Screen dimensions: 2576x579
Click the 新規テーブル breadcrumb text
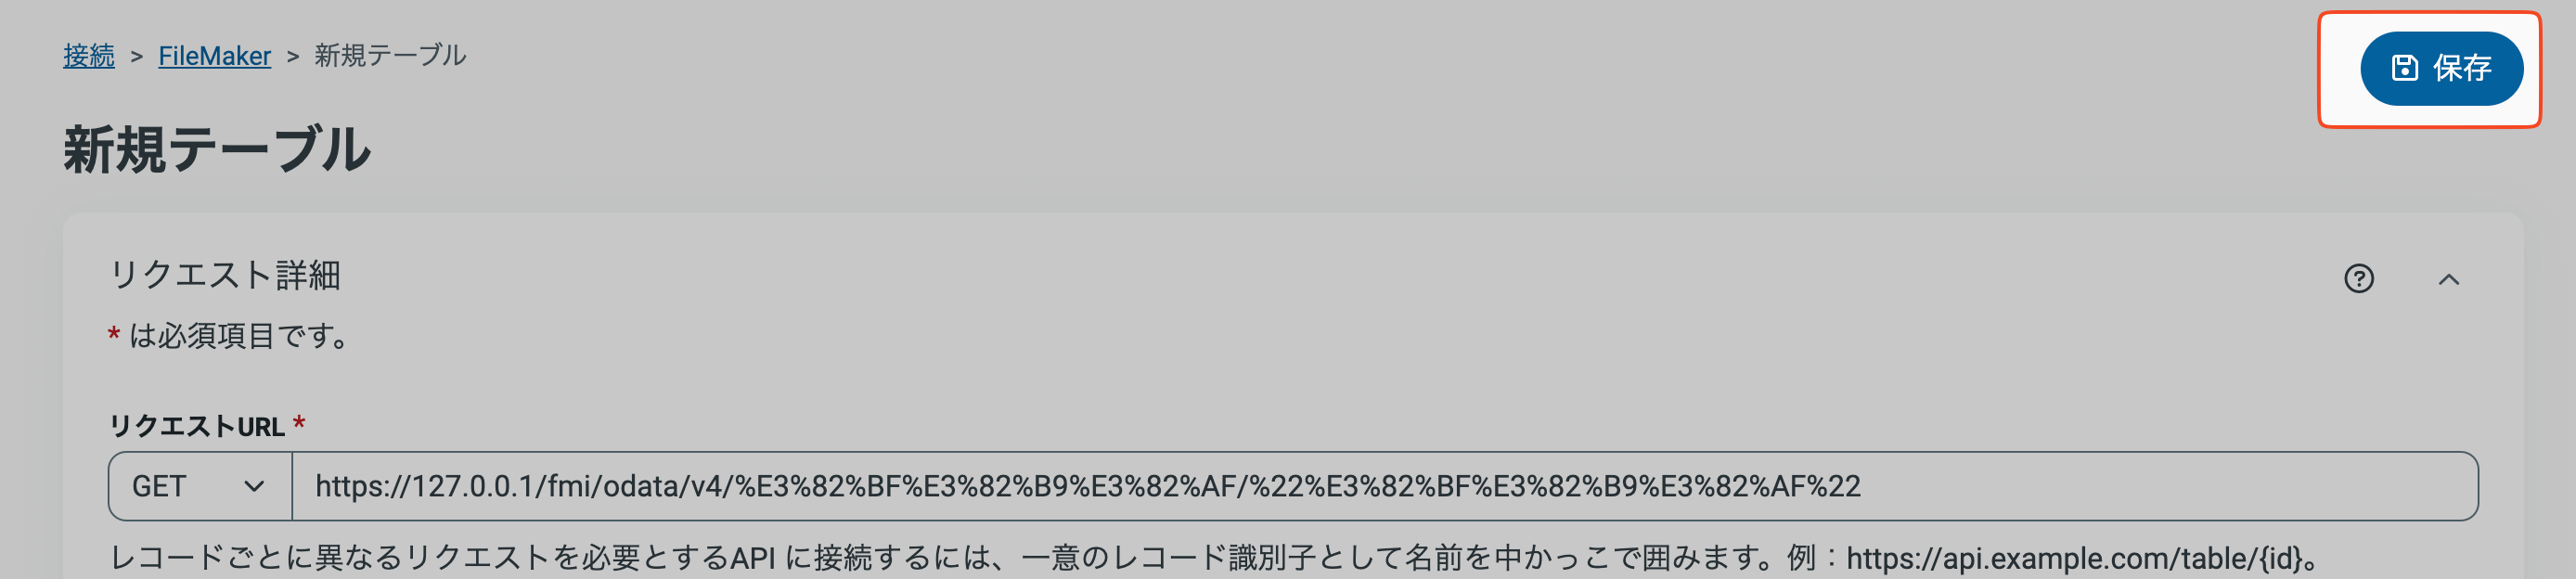(x=390, y=56)
